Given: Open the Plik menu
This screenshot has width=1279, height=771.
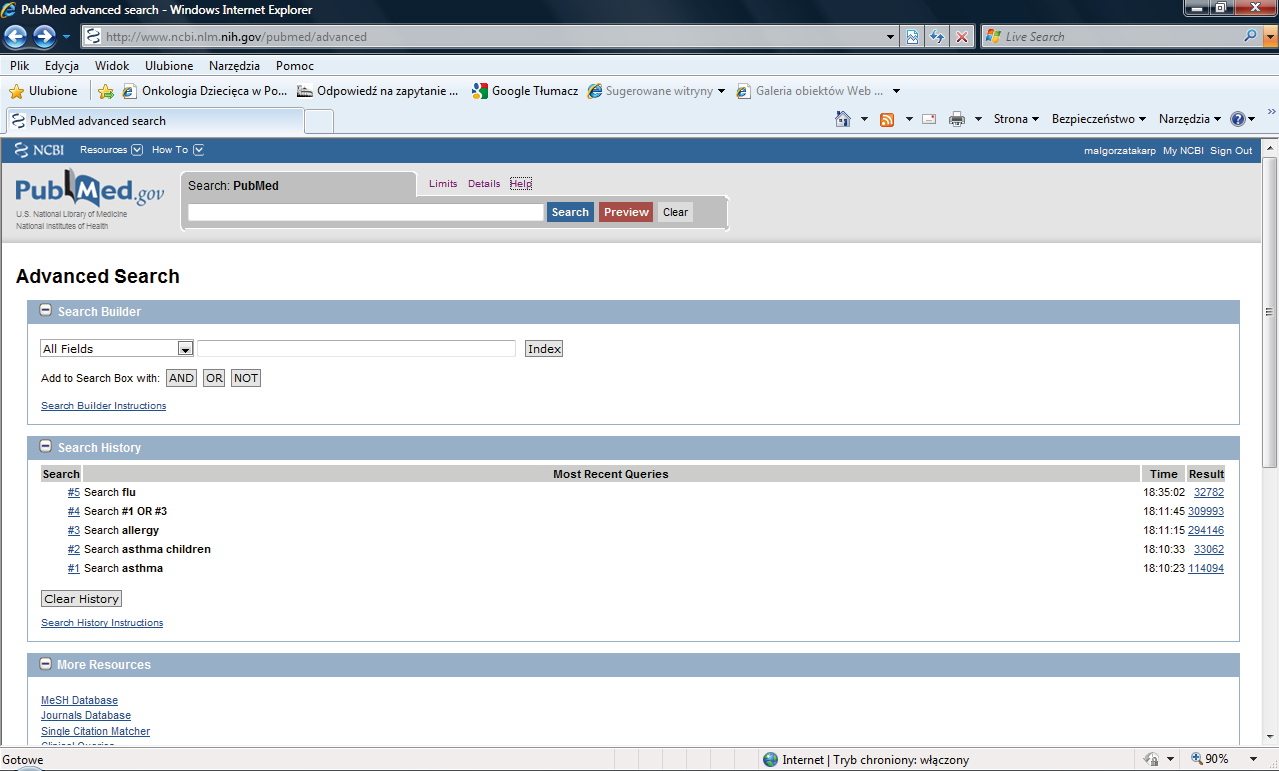Looking at the screenshot, I should point(20,66).
